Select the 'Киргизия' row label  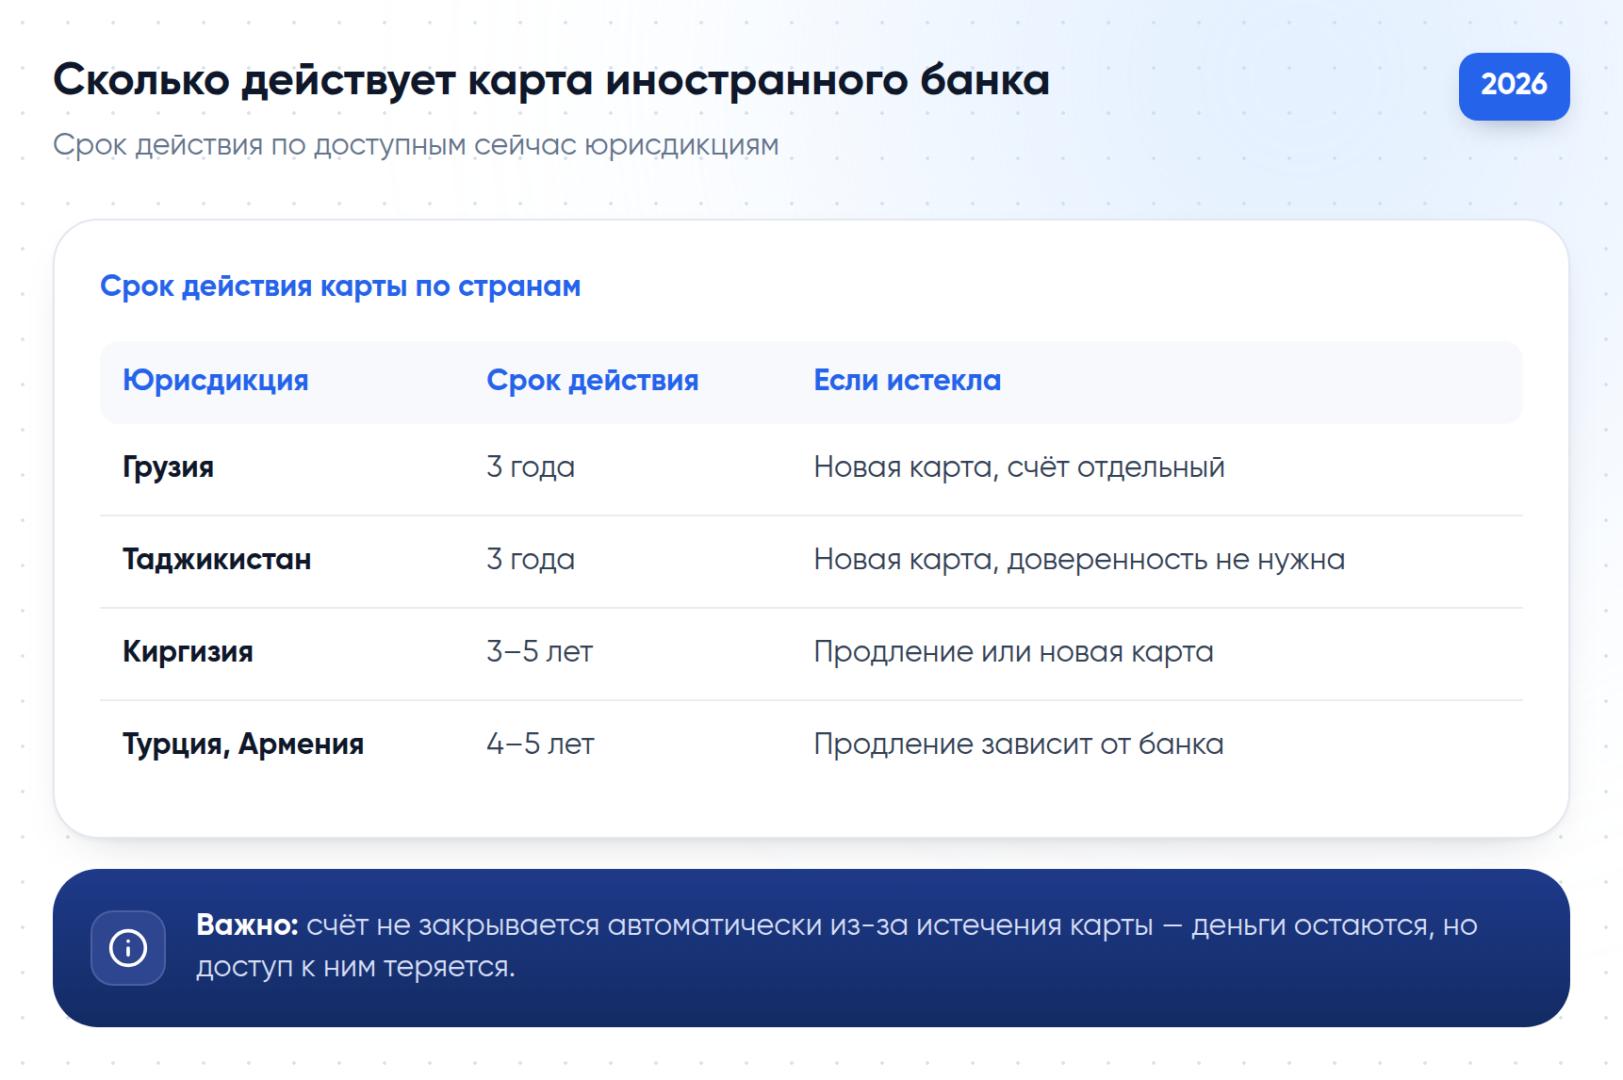pos(188,652)
